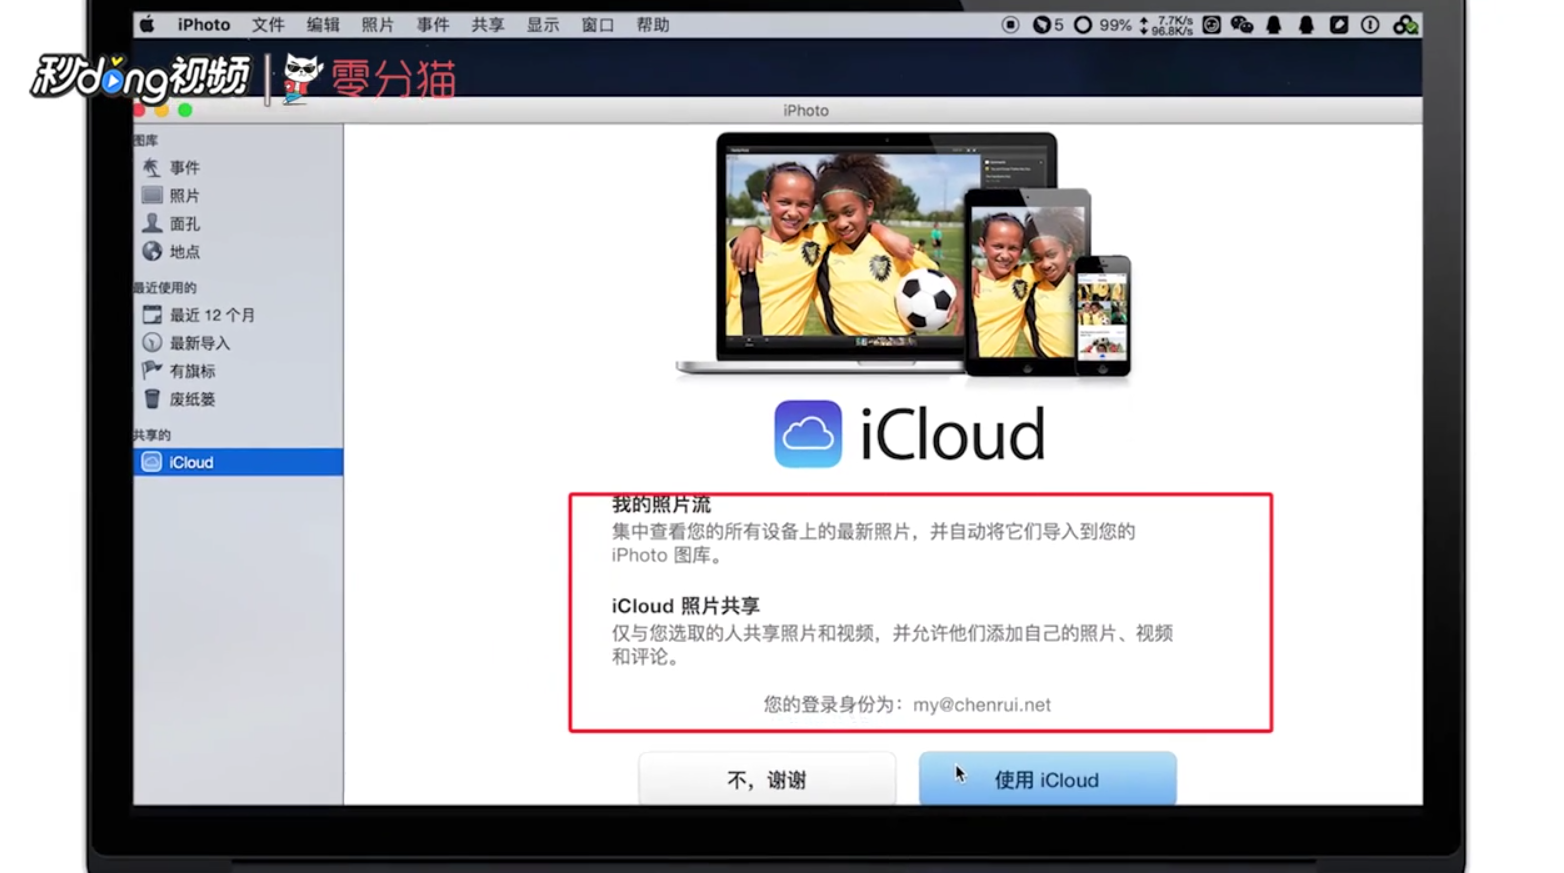Open the WeChat icon in menu bar
The image size is (1564, 873).
(x=1243, y=25)
